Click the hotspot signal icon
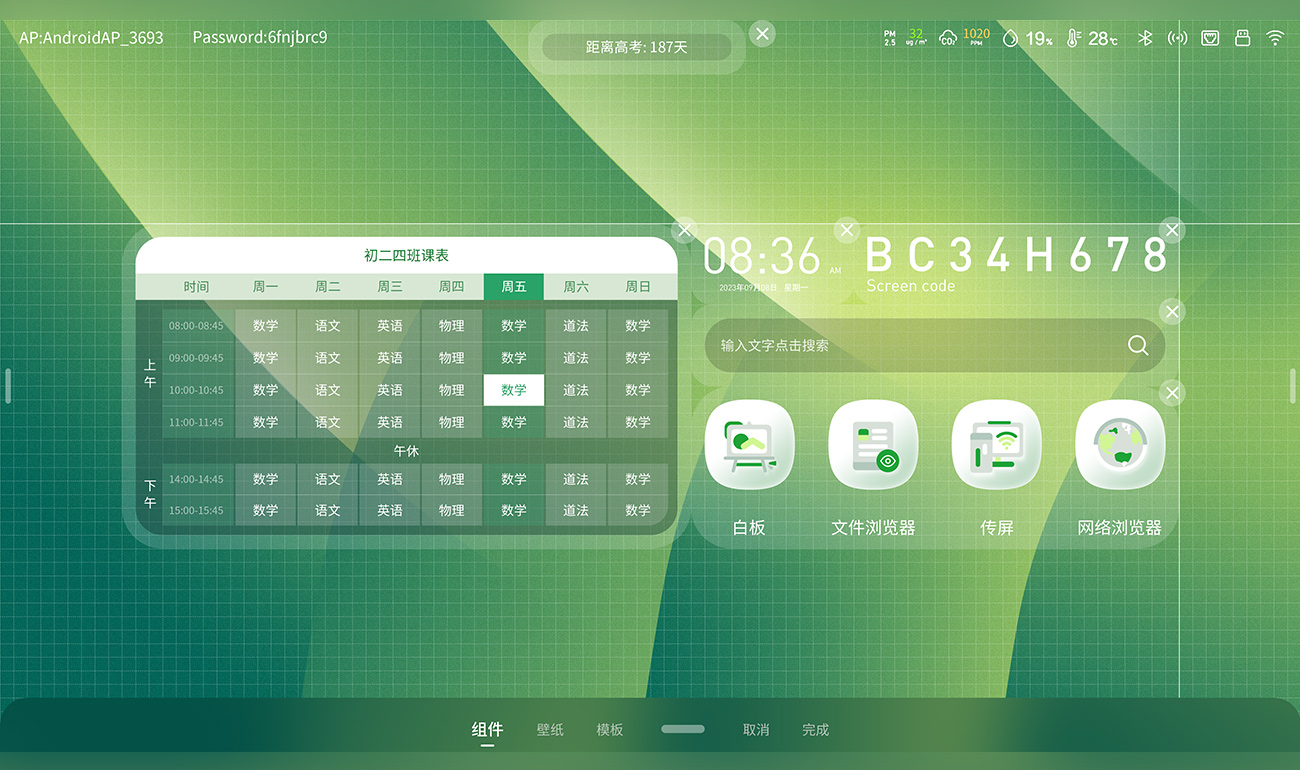This screenshot has height=770, width=1300. (x=1178, y=38)
